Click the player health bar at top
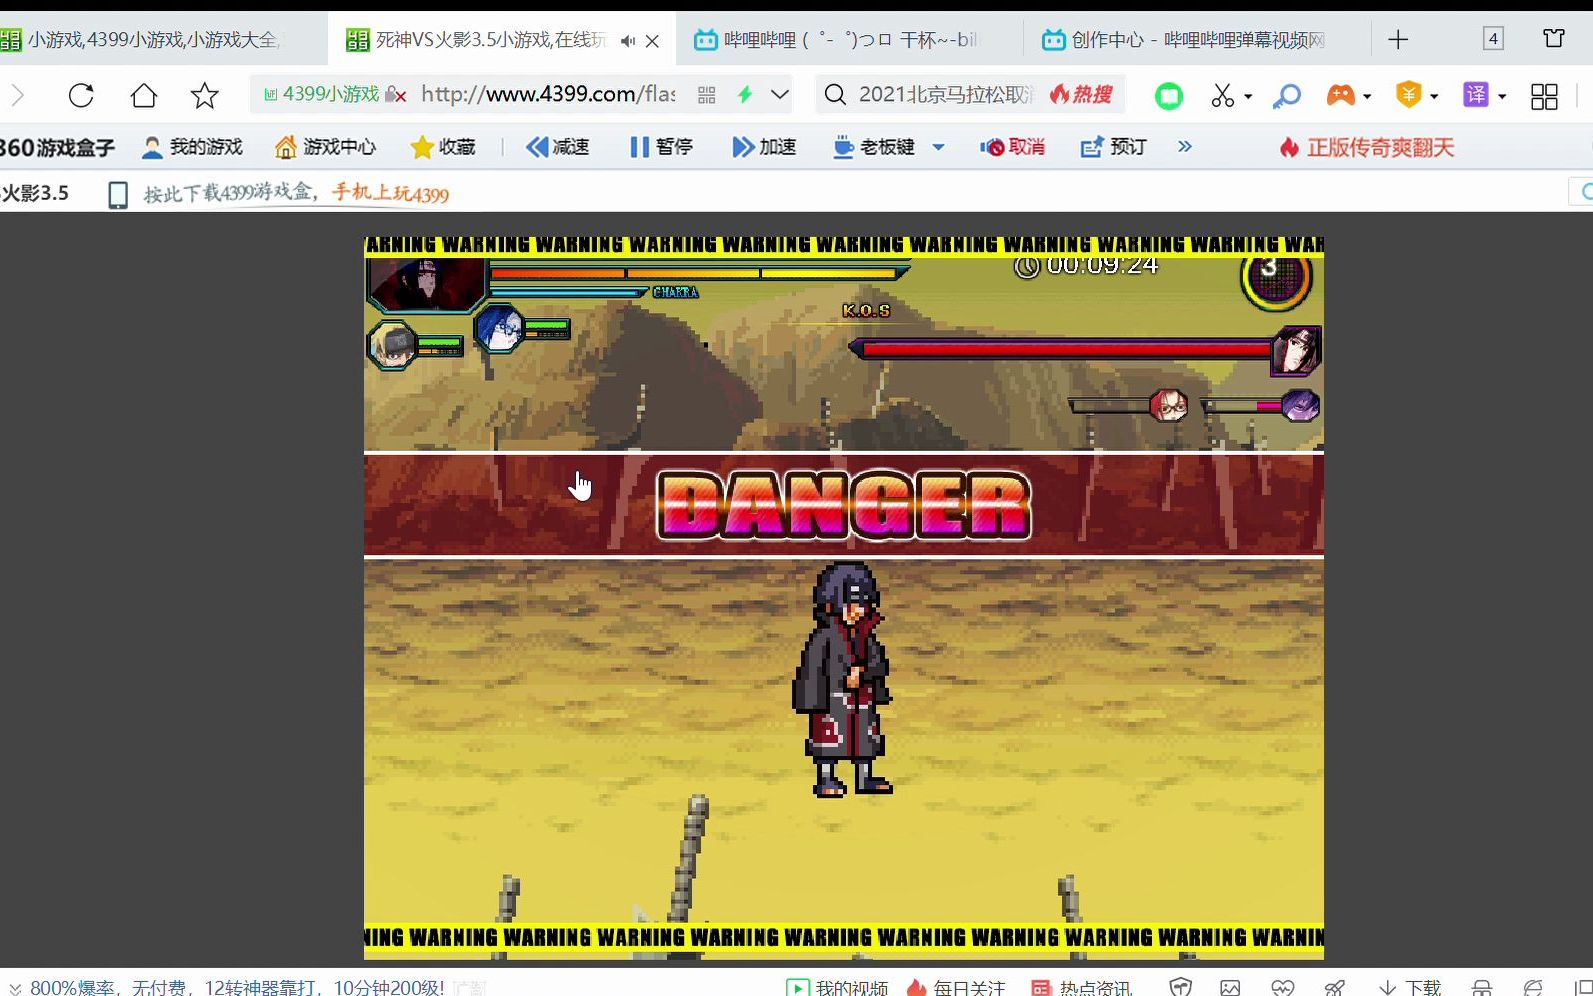The width and height of the screenshot is (1593, 996). tap(698, 272)
